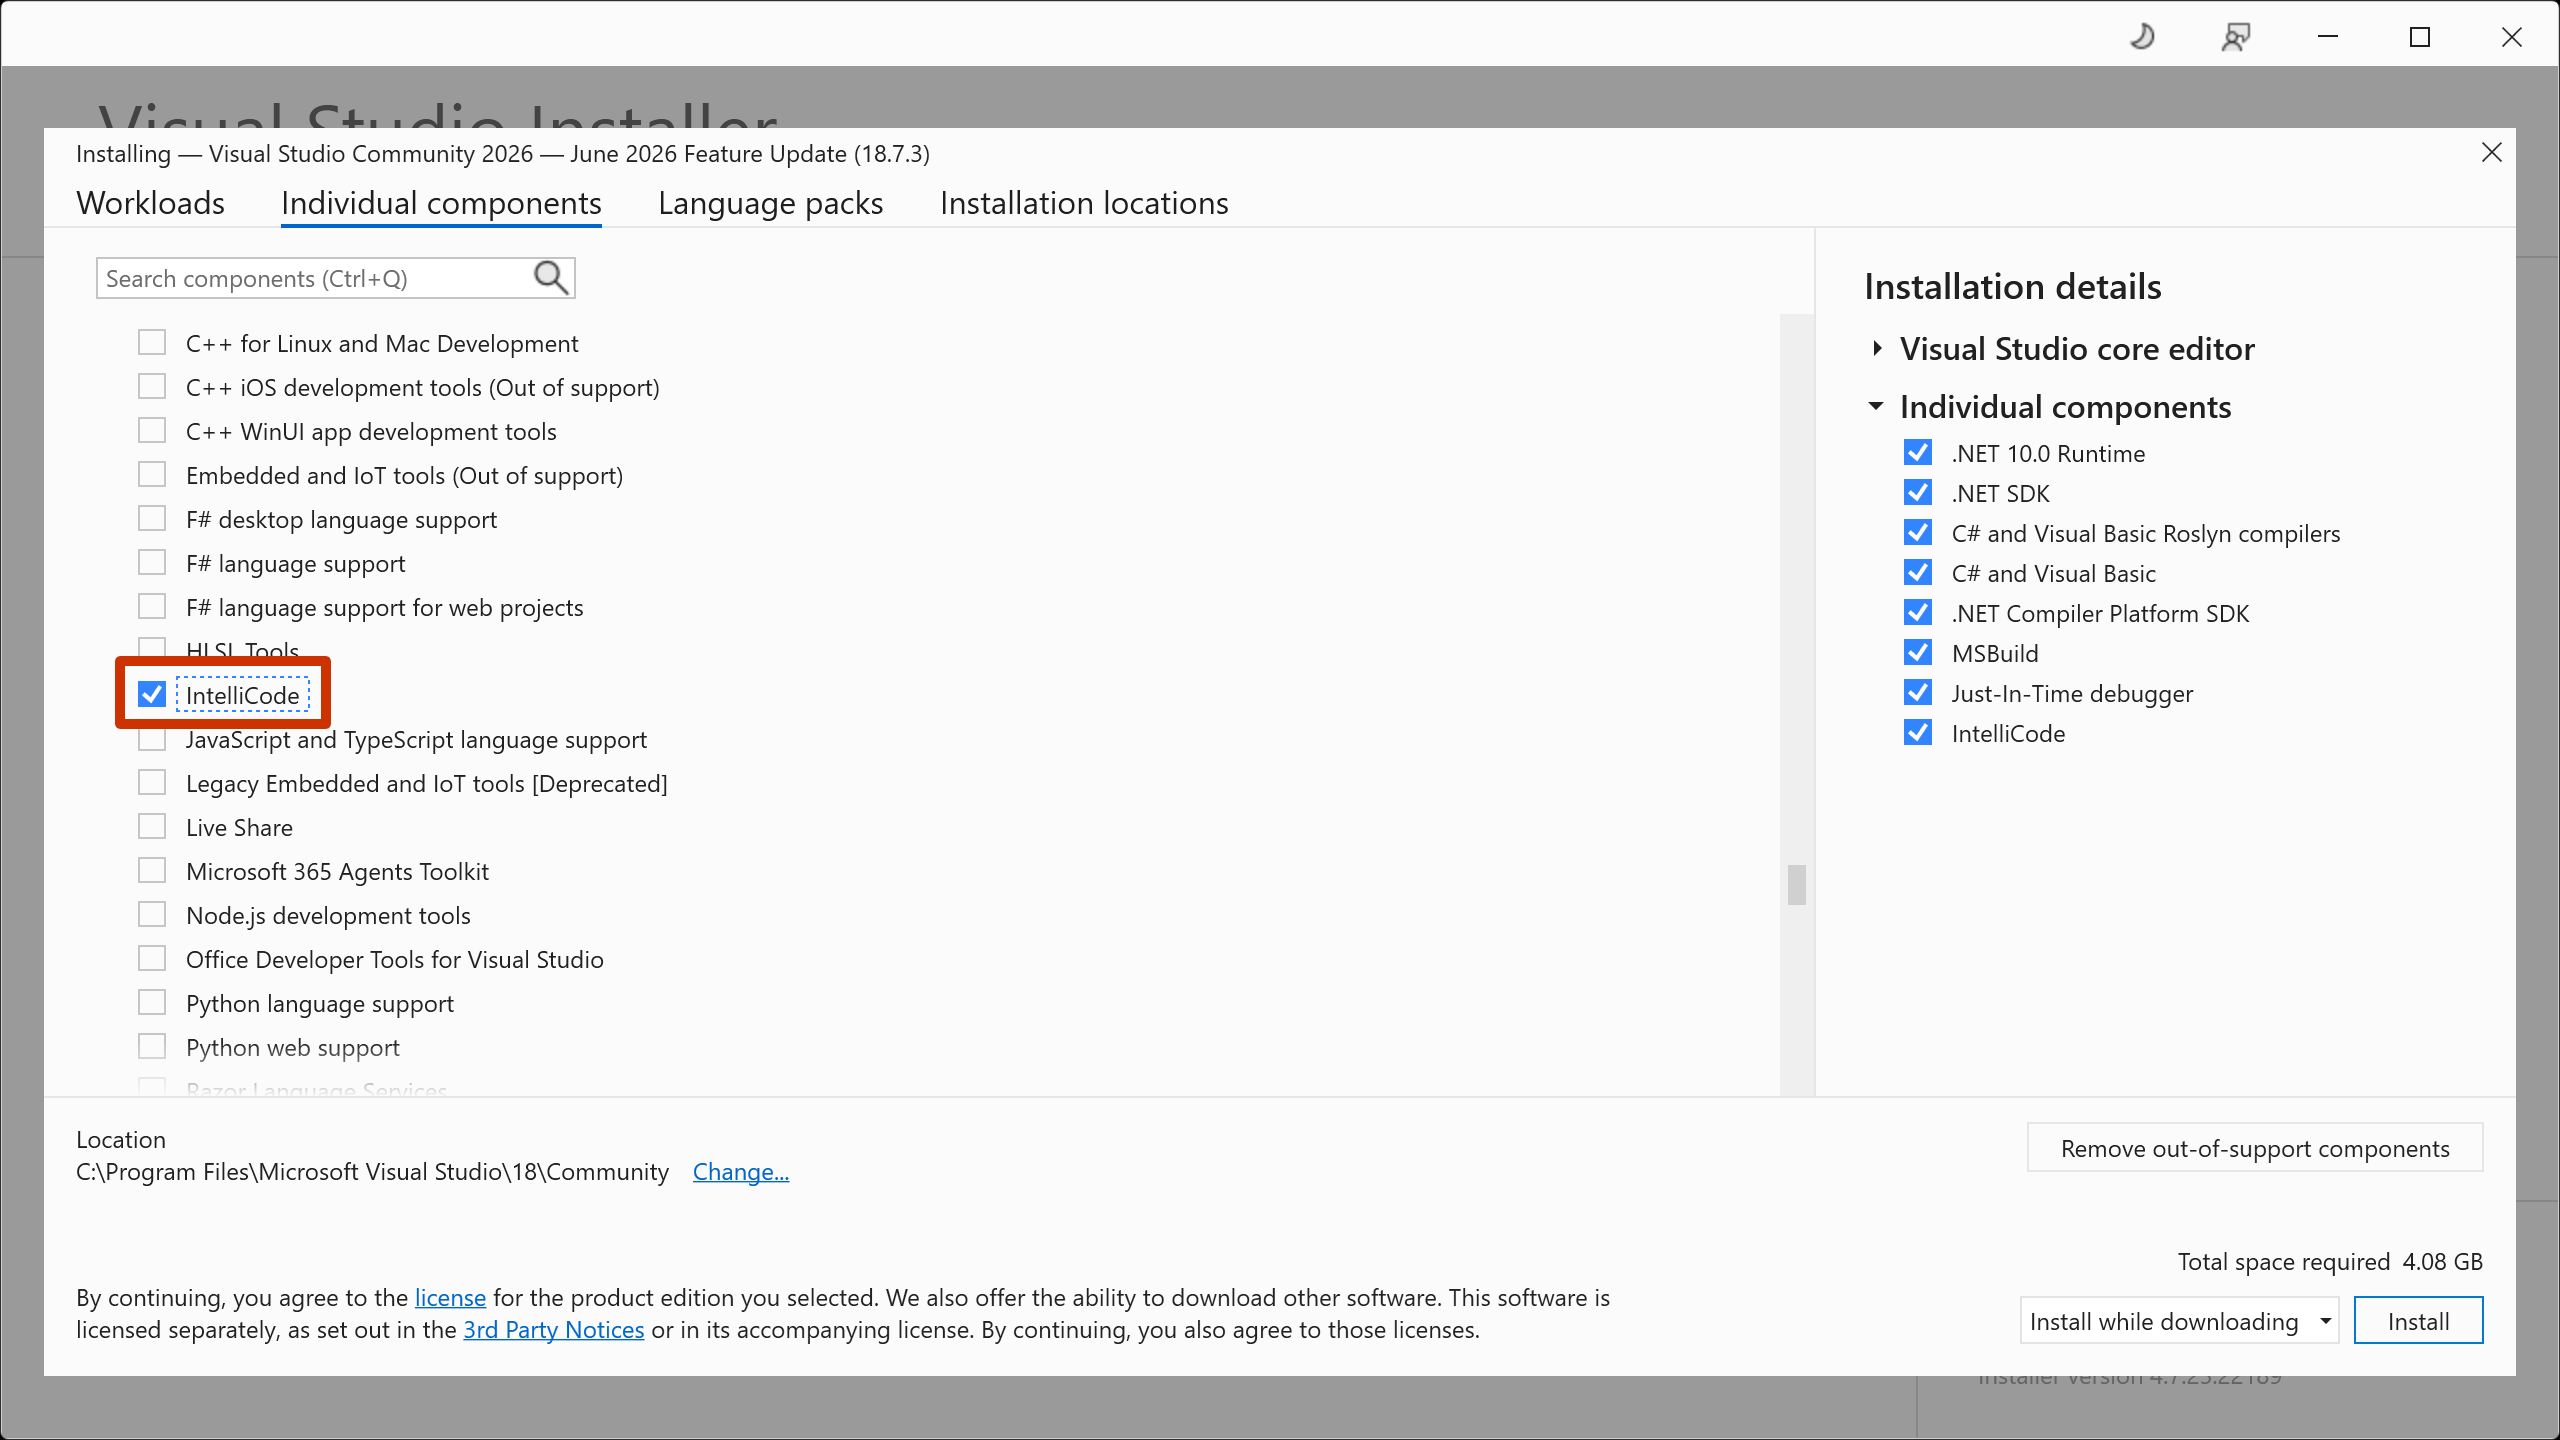Click the Installation details heading
Screen dimensions: 2560x1440
pos(2012,287)
